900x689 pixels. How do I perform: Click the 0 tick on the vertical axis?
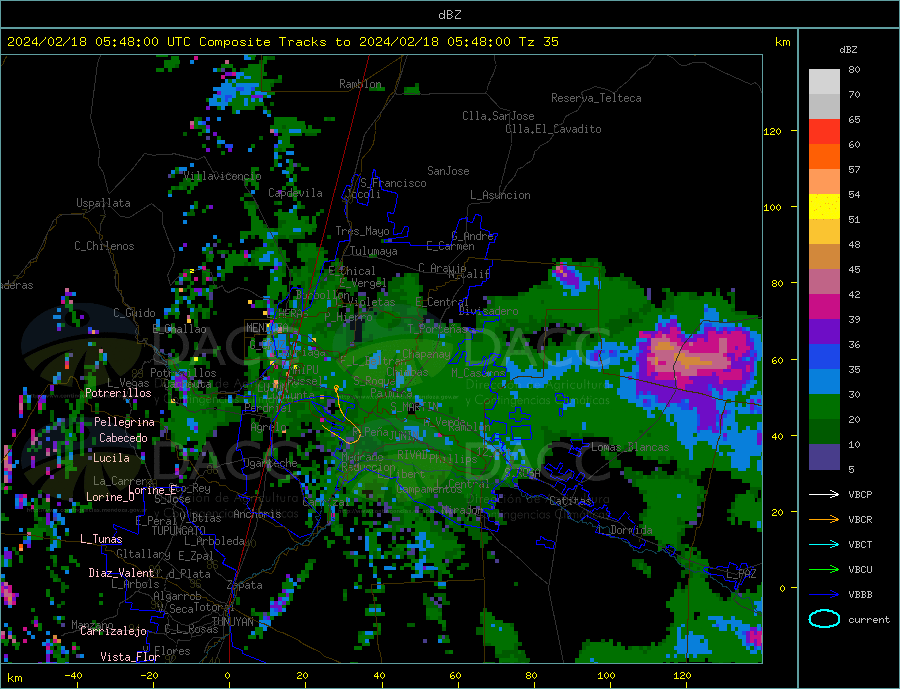click(781, 588)
